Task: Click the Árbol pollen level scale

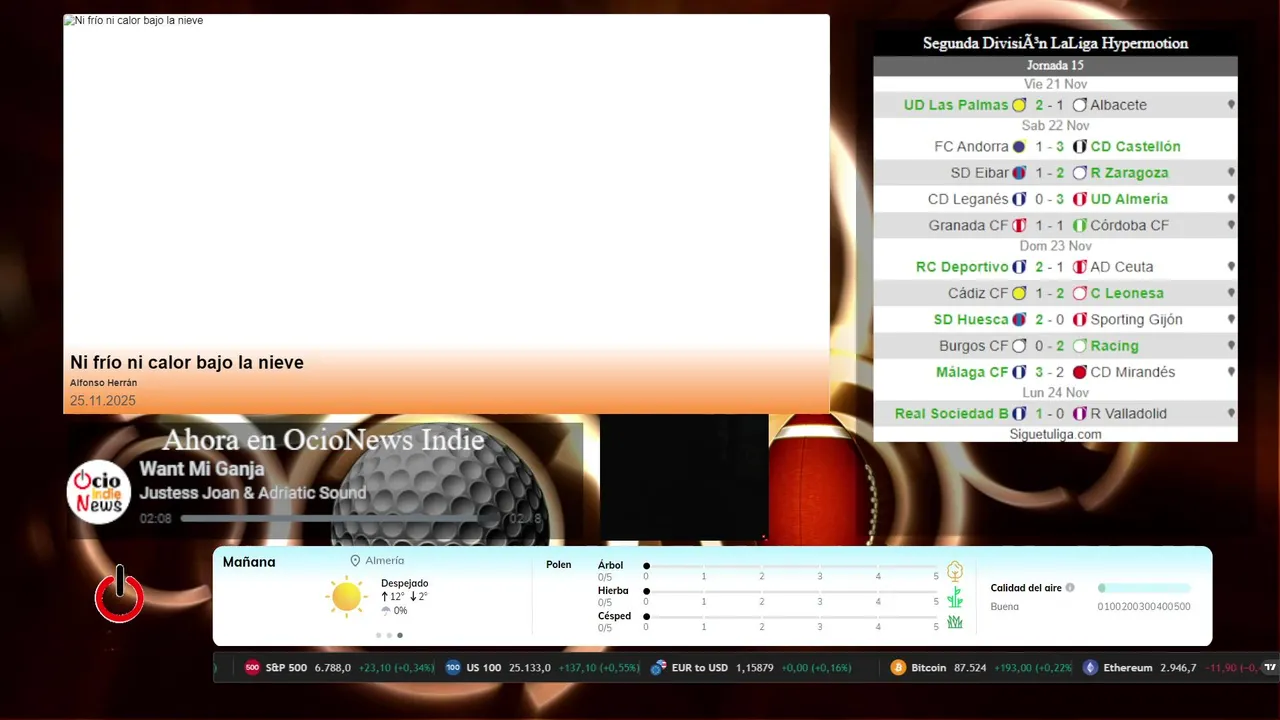Action: [x=791, y=567]
